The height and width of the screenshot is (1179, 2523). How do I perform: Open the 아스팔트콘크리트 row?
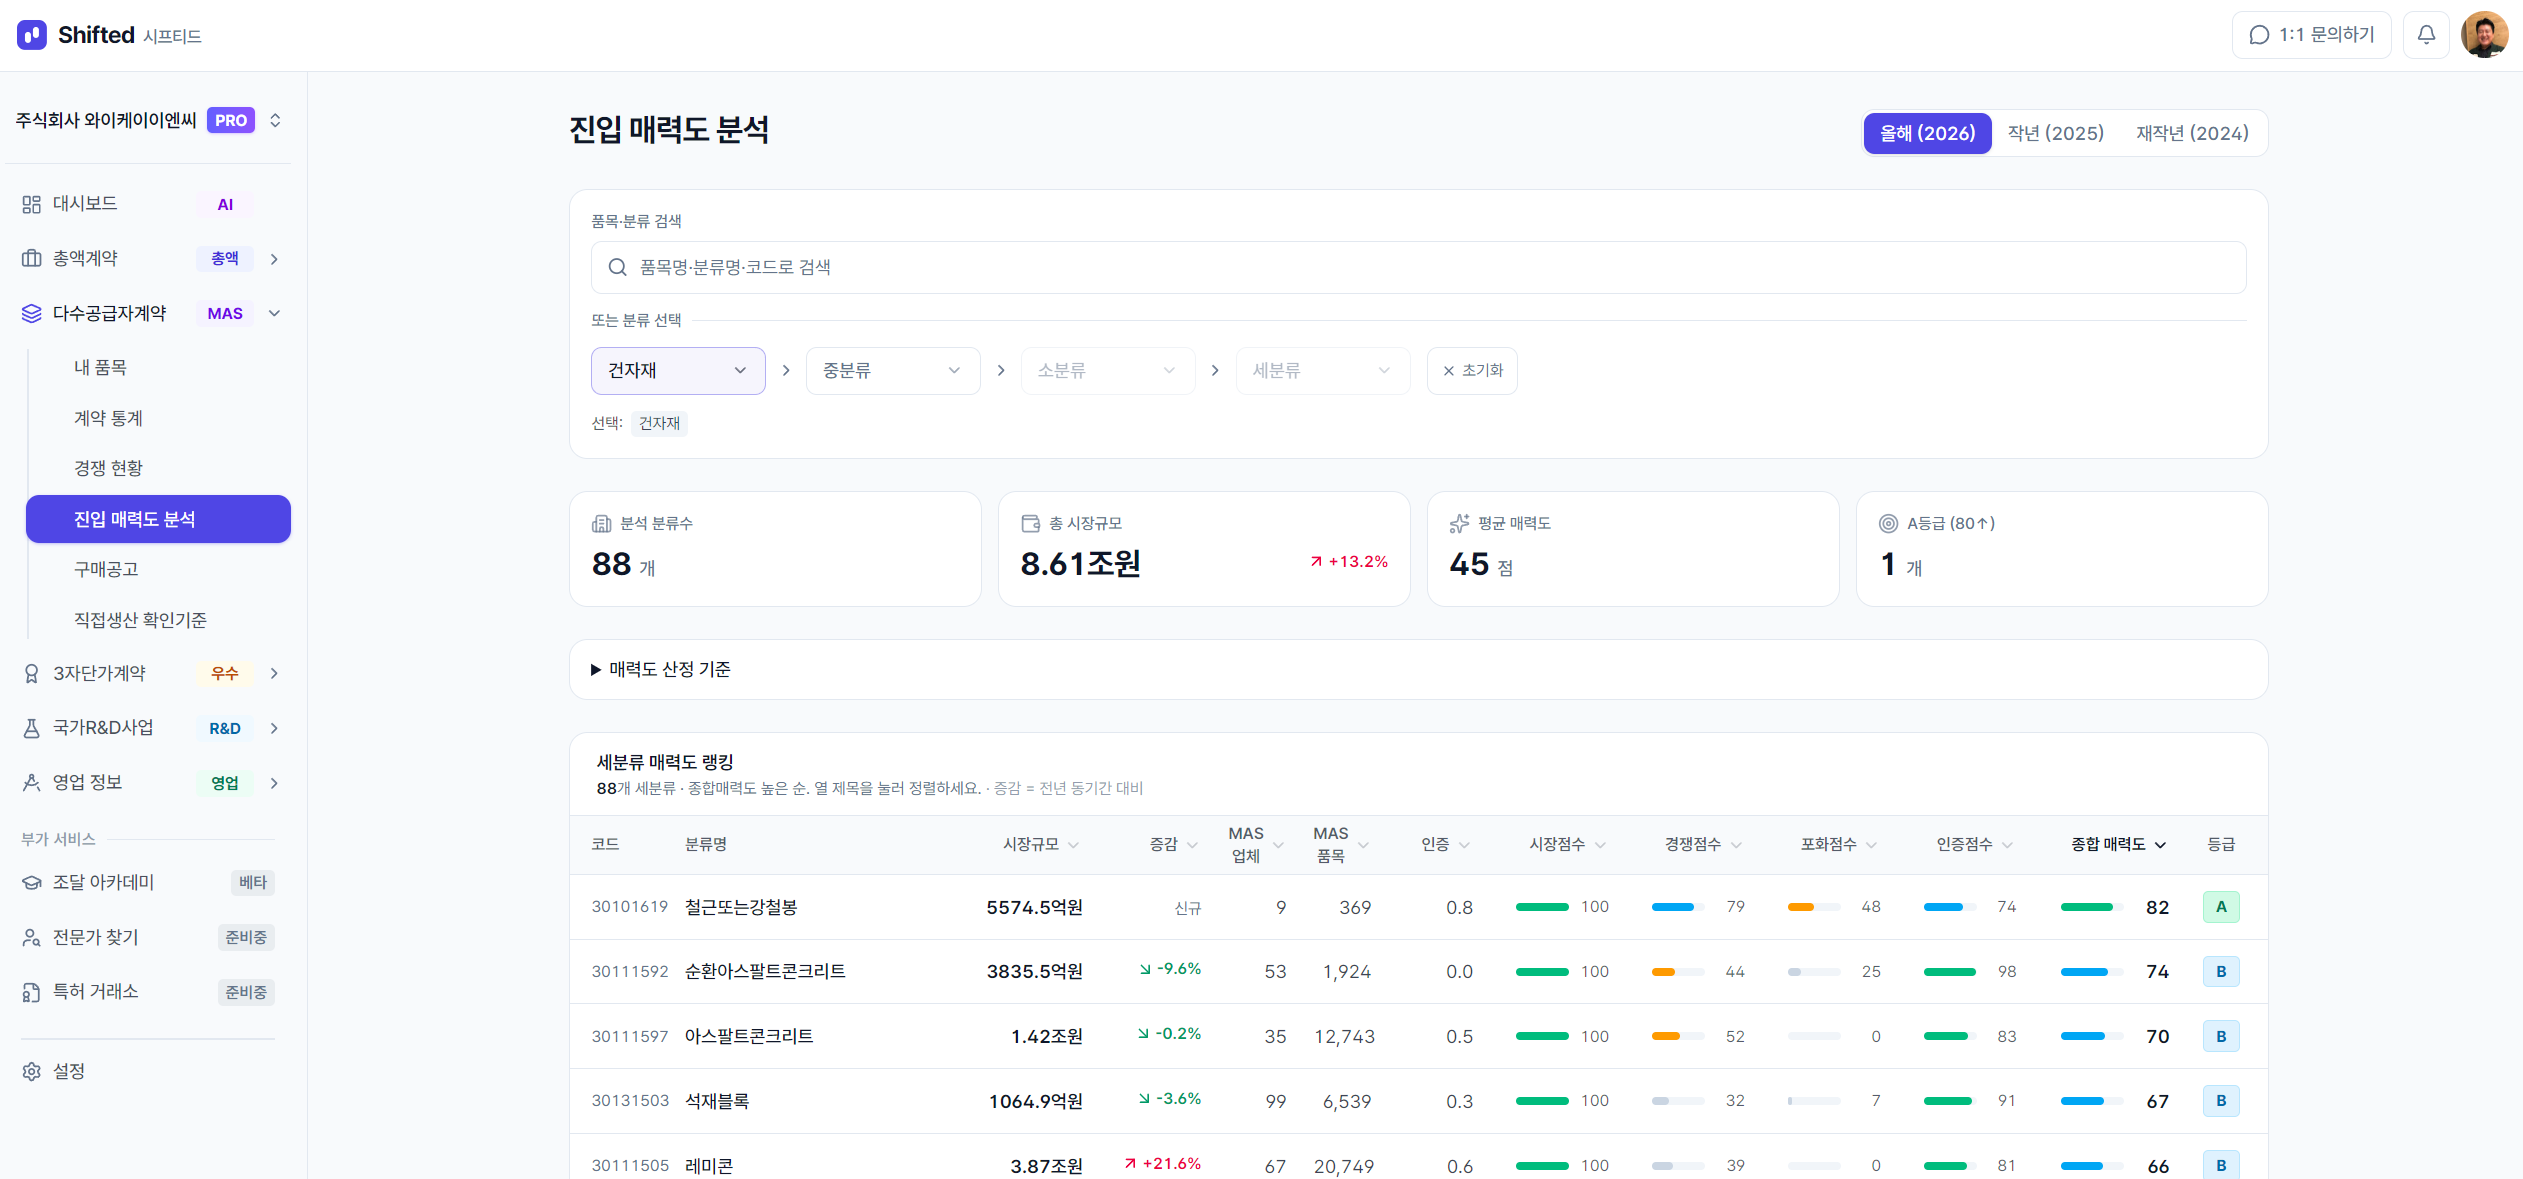point(1418,1036)
